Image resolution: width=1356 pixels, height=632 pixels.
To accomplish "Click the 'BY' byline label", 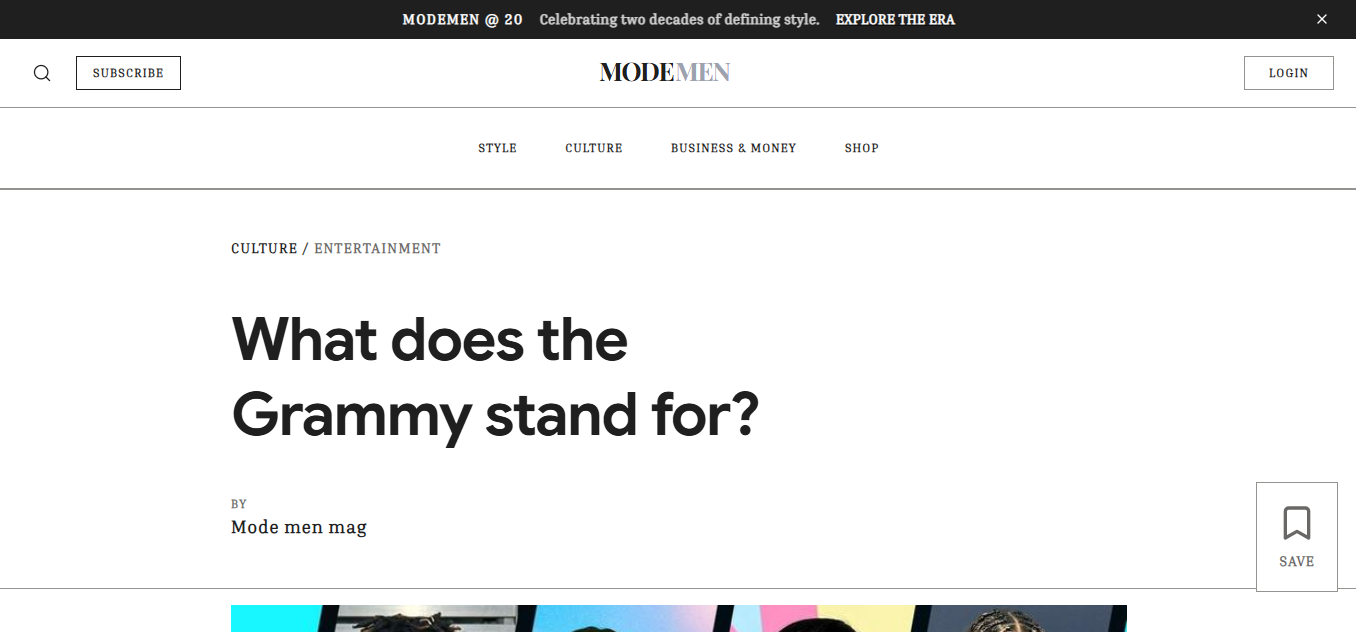I will 239,504.
